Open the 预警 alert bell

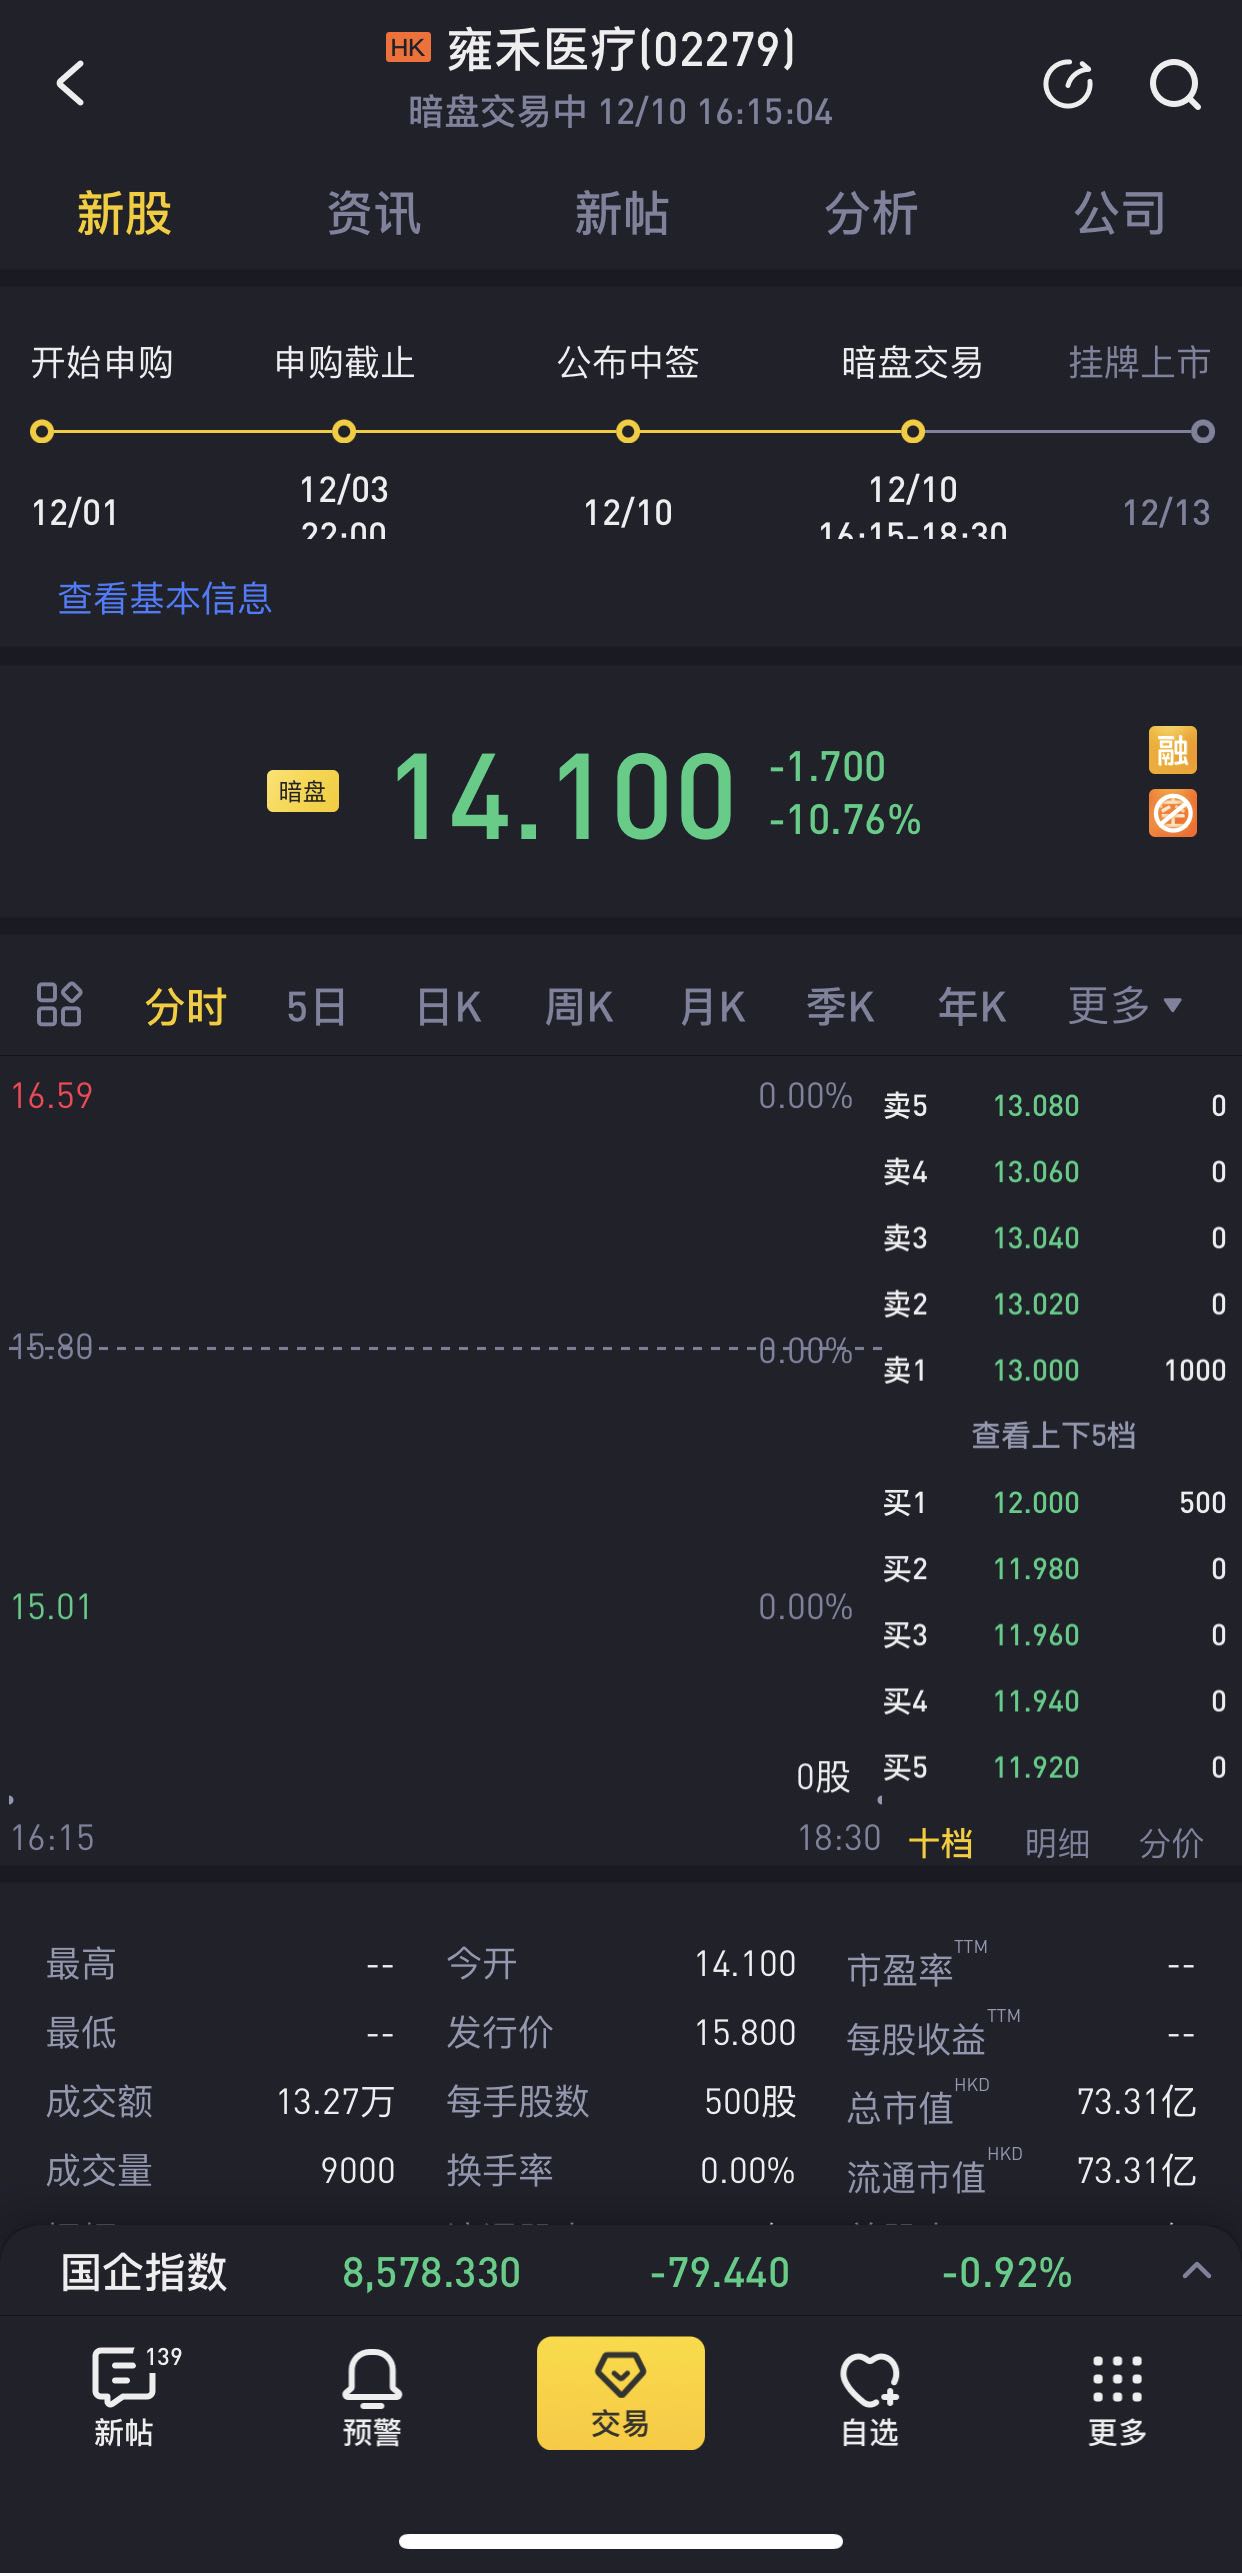click(372, 2397)
